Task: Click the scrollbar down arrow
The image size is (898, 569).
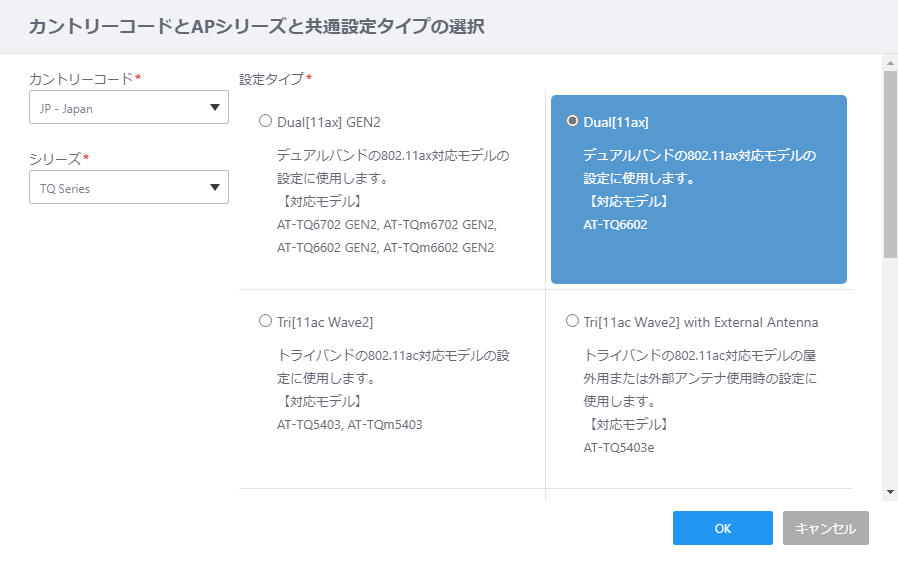Action: coord(890,492)
